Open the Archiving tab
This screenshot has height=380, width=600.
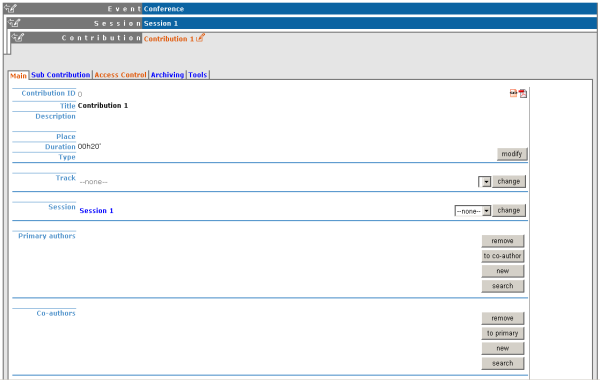(x=167, y=75)
